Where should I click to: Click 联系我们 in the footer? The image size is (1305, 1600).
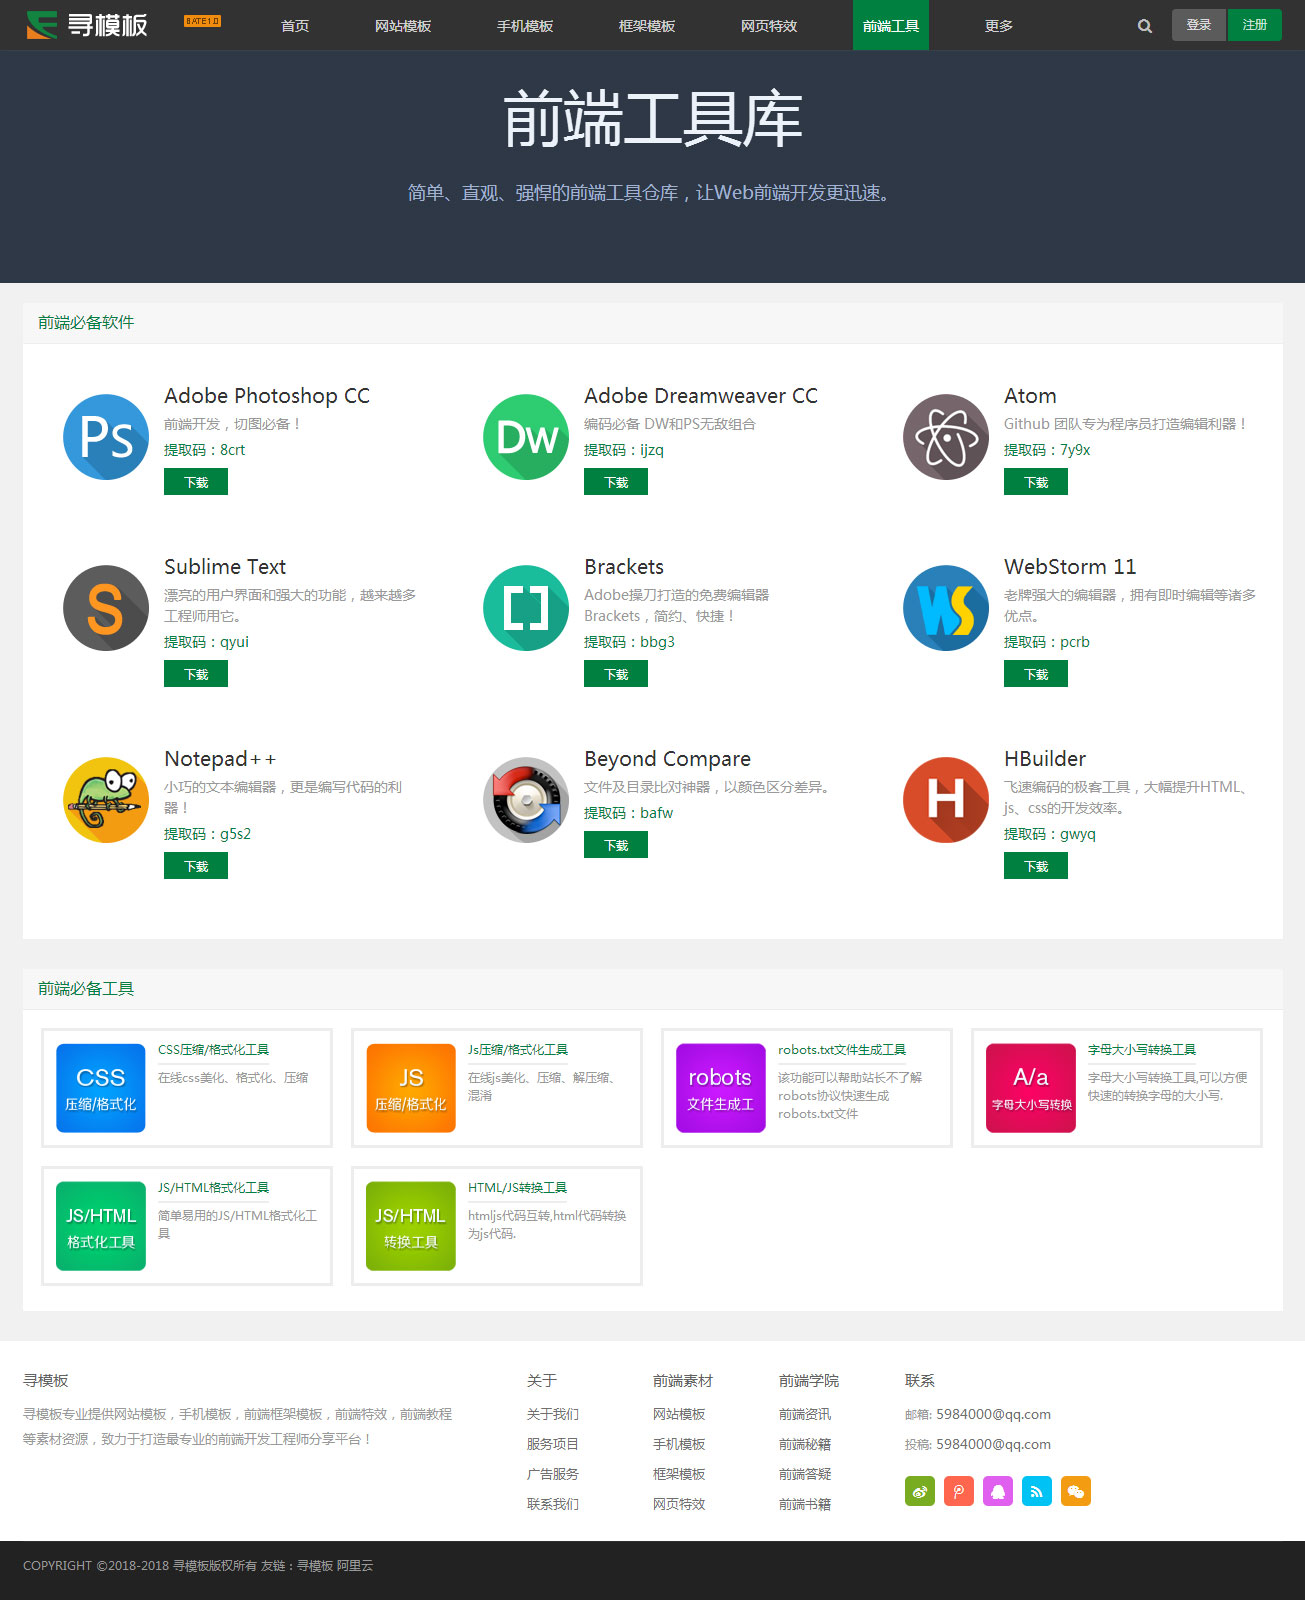tap(553, 1504)
